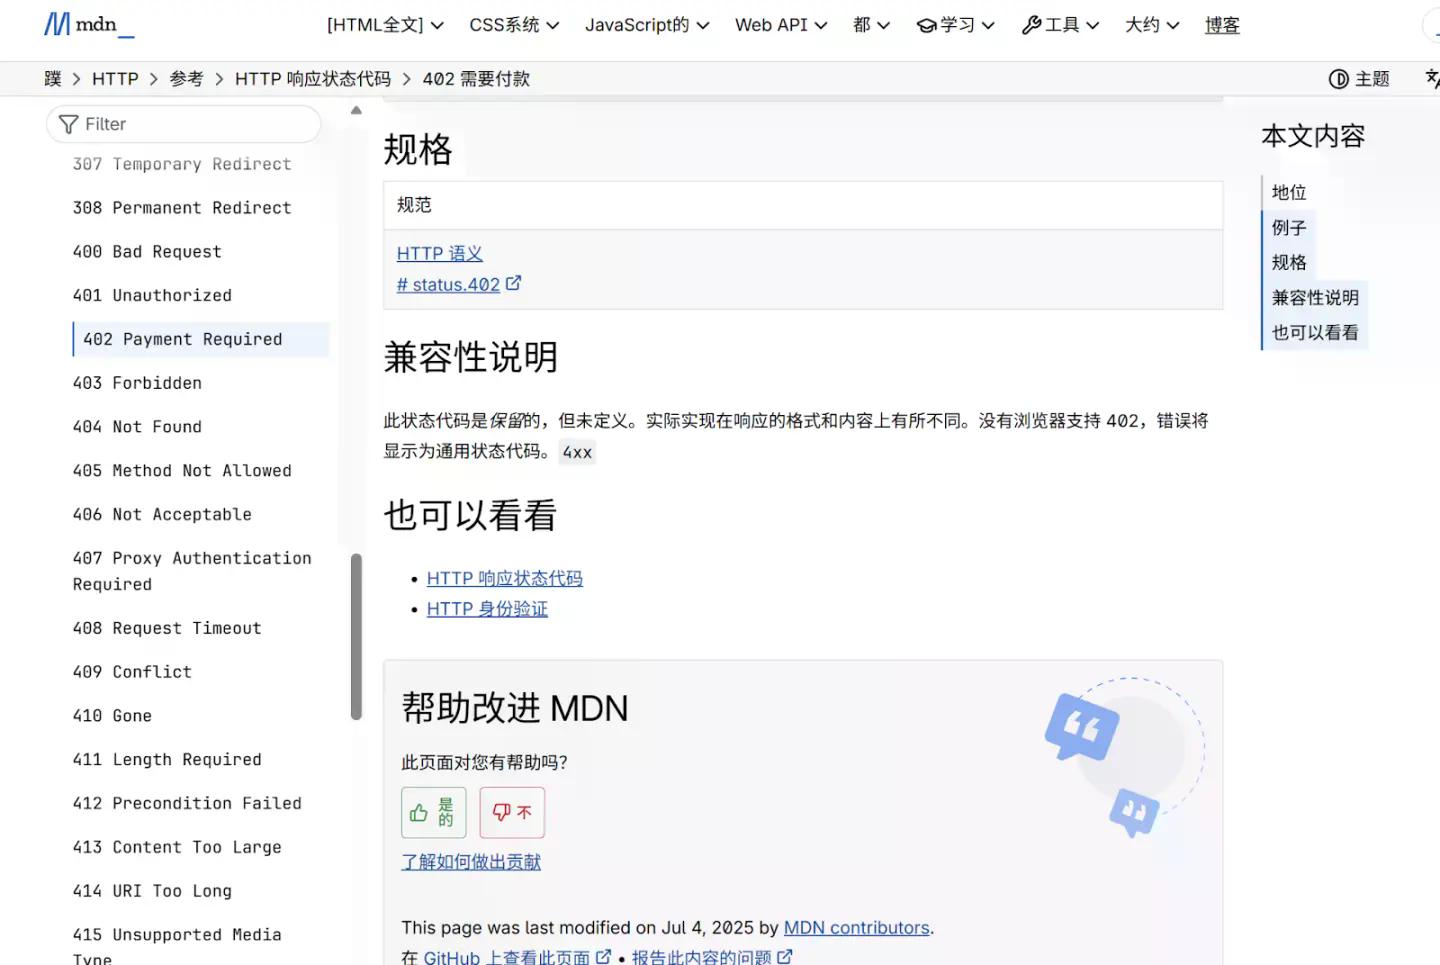Open the 博客 menu item

point(1221,25)
